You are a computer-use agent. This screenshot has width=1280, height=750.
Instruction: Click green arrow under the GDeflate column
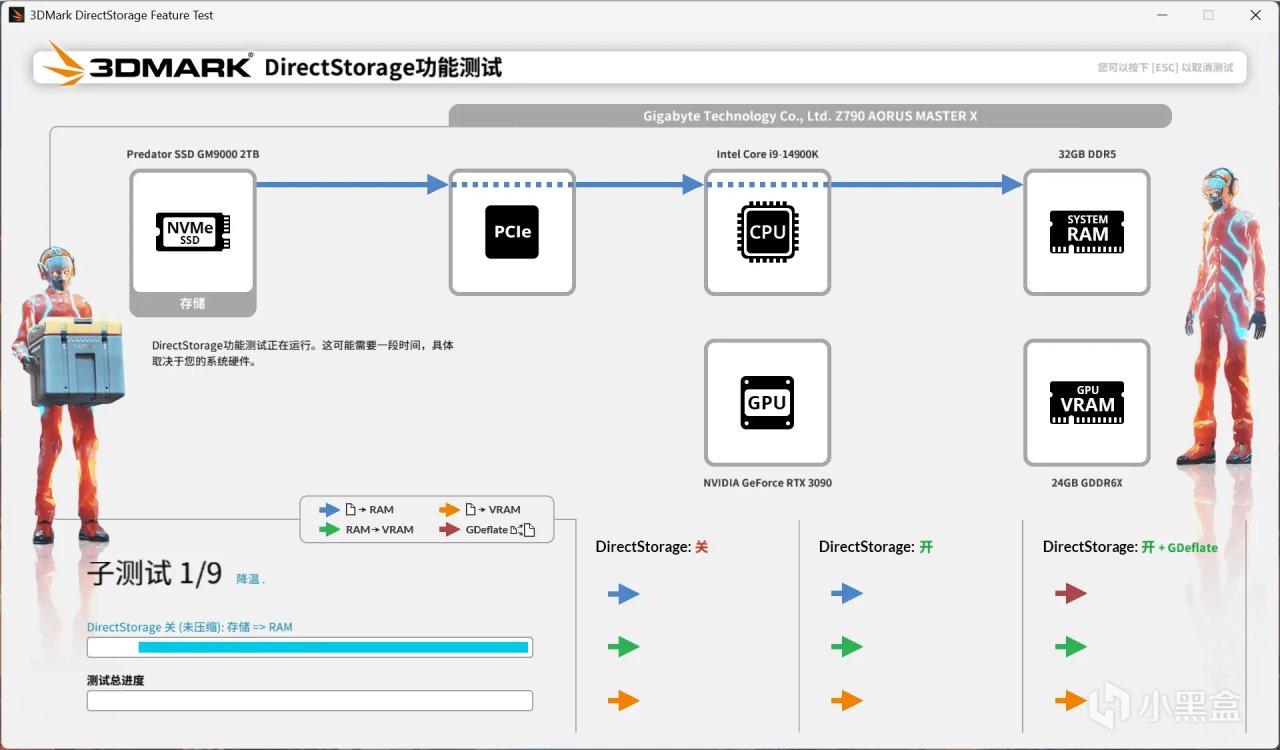click(1071, 647)
